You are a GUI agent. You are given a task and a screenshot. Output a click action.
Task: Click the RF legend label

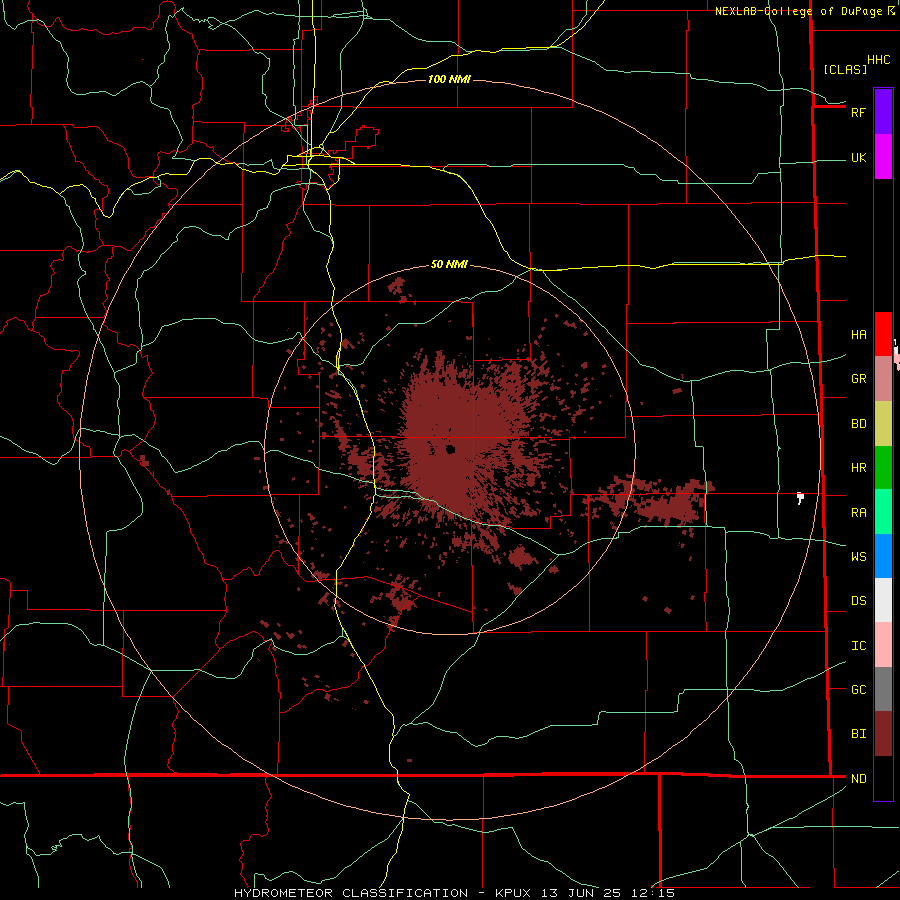click(859, 112)
